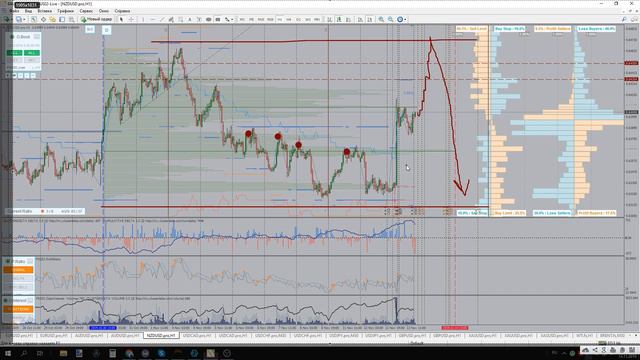Screen dimensions: 640x360
Task: Click left green button in O.Book panel
Action: pyautogui.click(x=14, y=53)
